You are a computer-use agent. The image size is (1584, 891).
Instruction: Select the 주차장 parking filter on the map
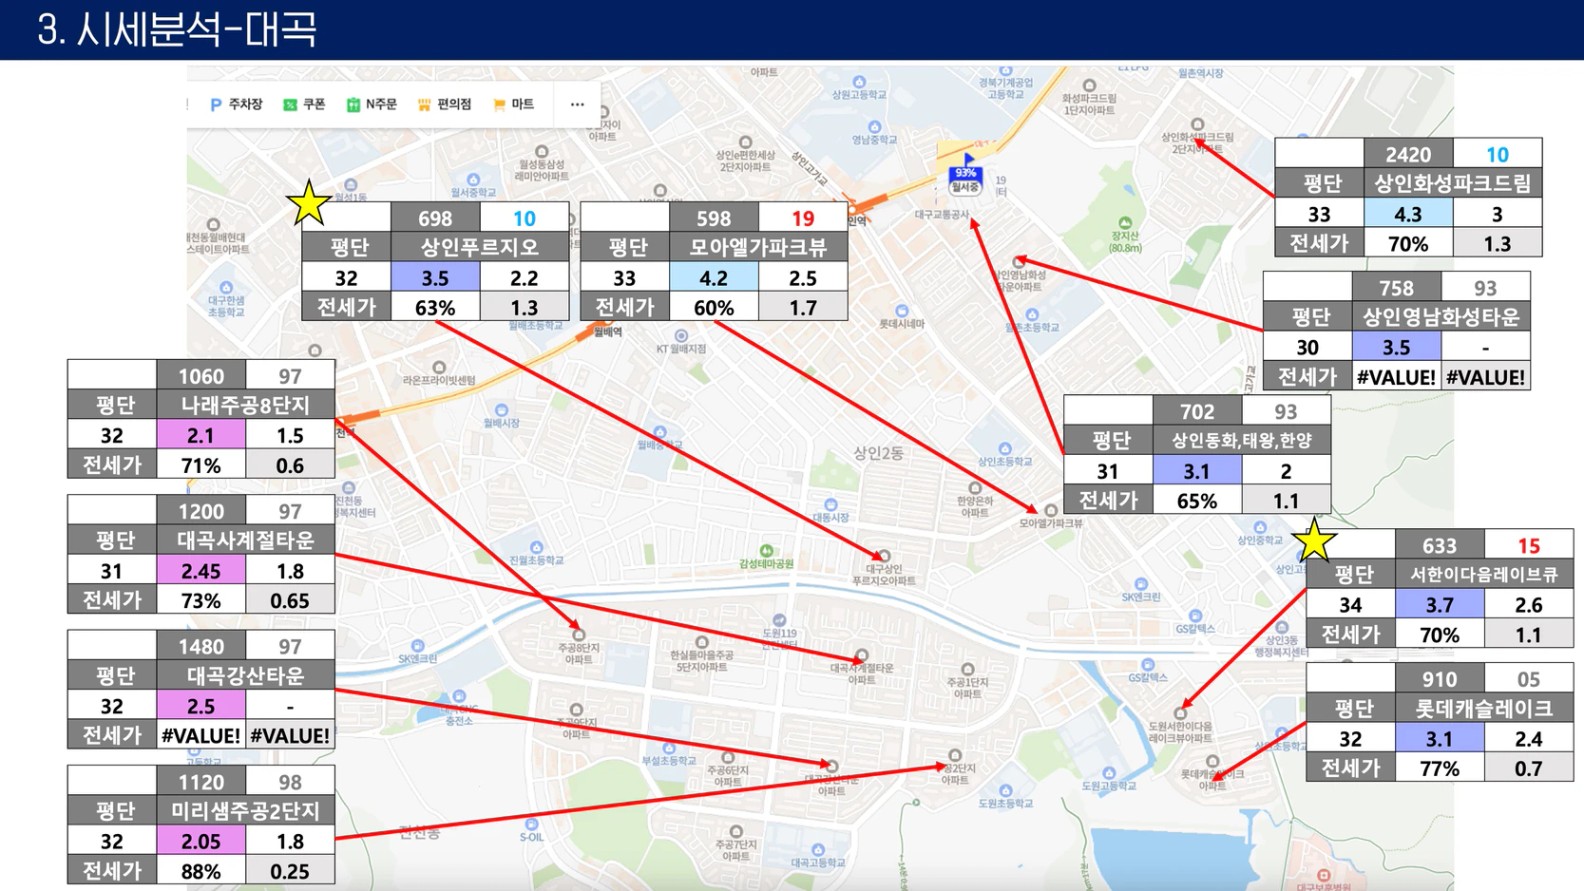[236, 104]
